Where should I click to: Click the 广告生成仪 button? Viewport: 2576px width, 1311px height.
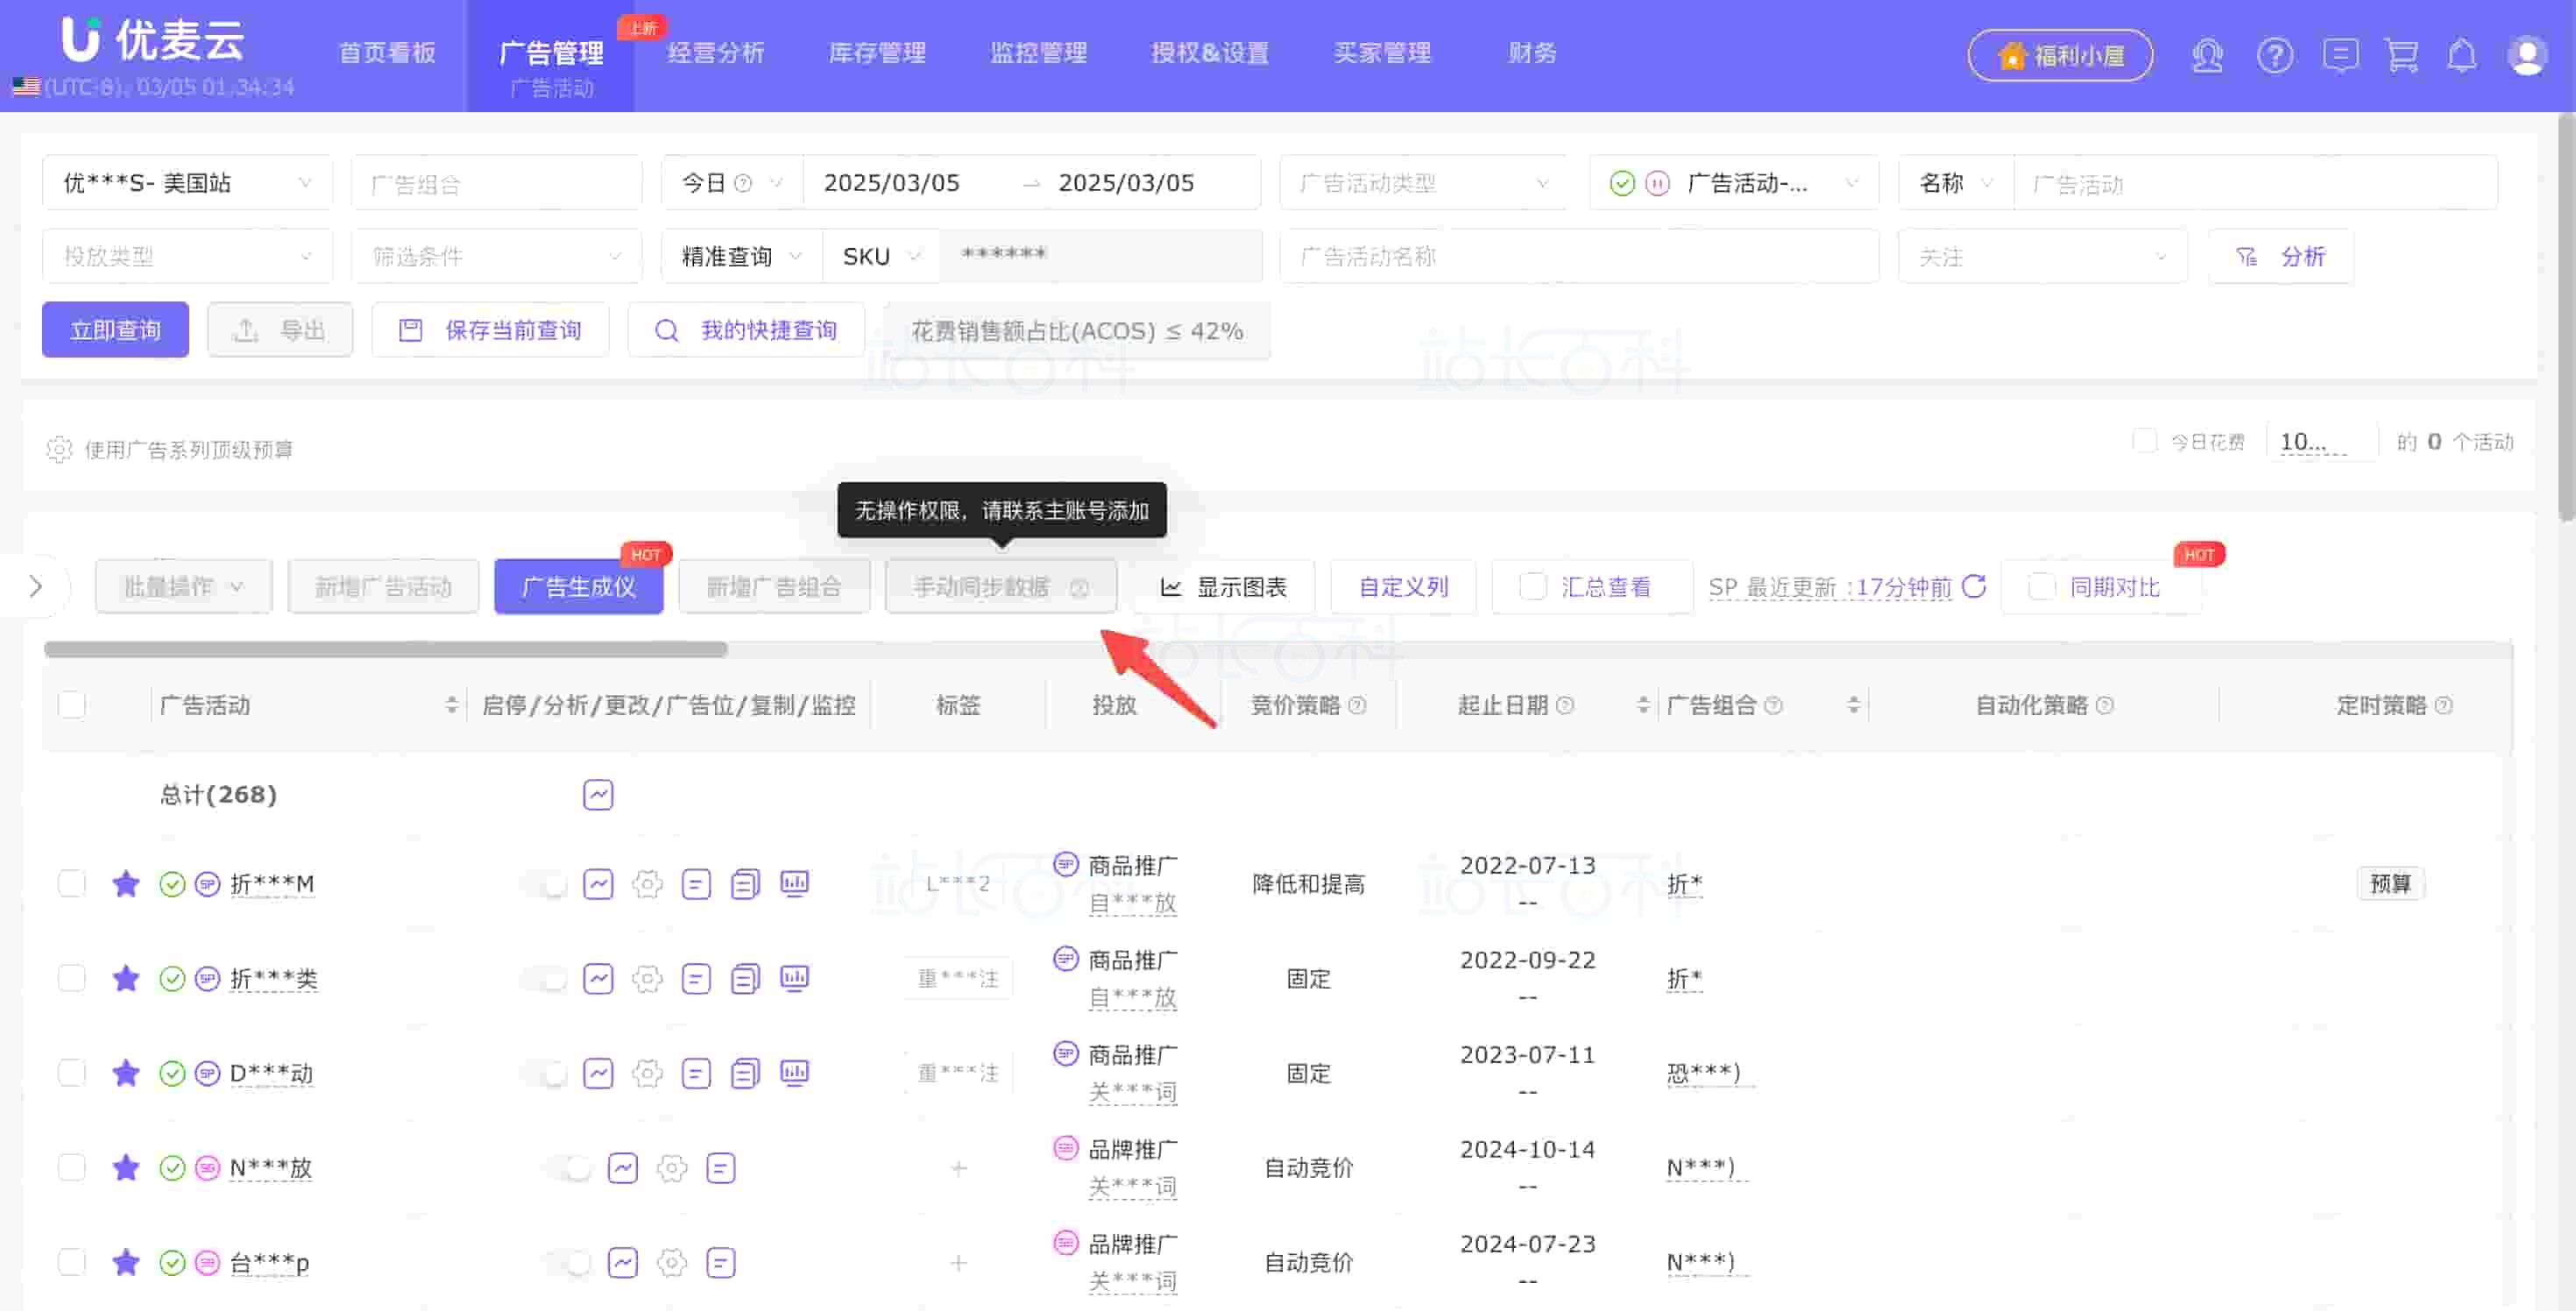tap(578, 586)
